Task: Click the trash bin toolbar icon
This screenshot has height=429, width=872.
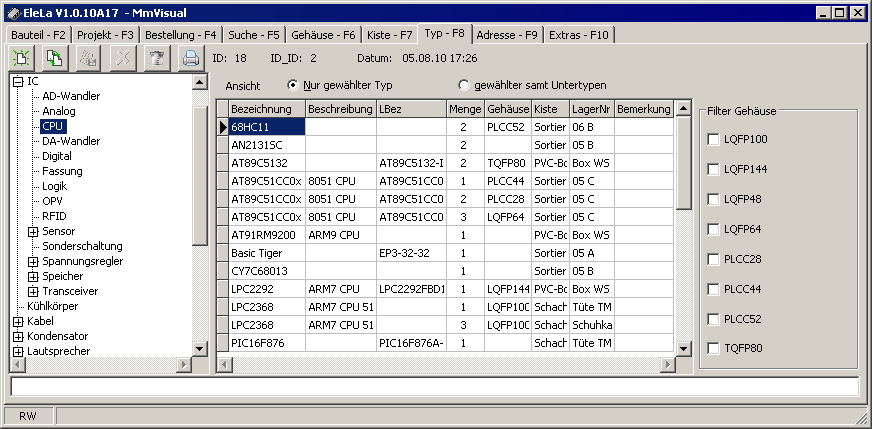Action: pos(155,58)
